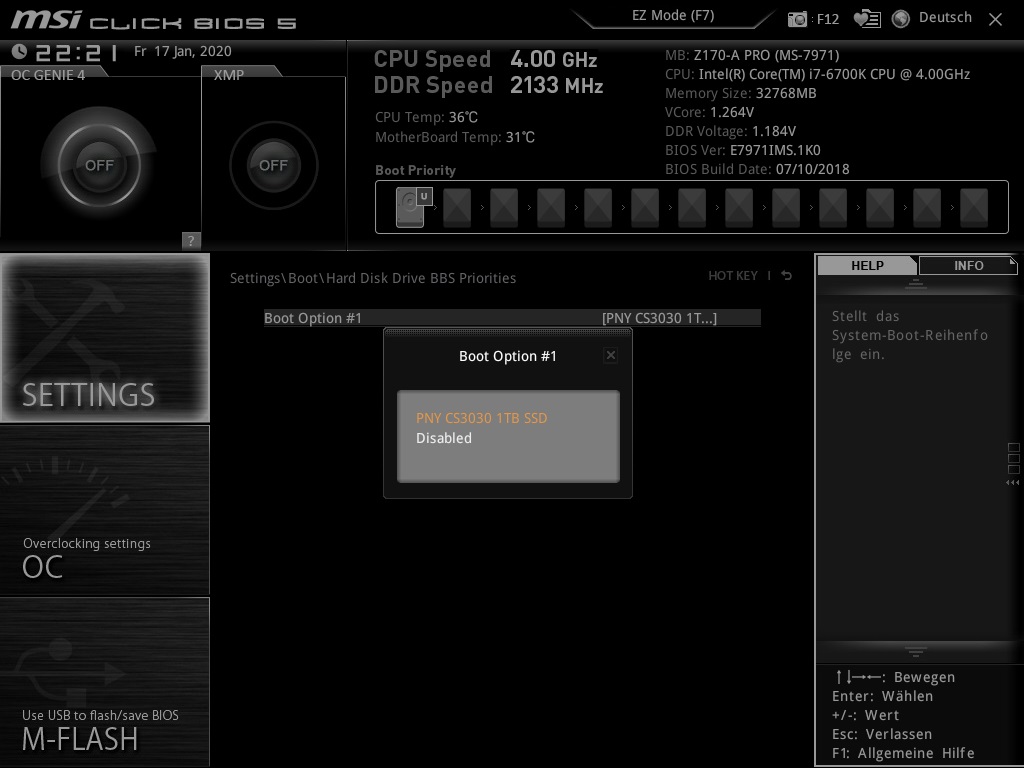
Task: Select the last boot priority device slot
Action: [x=974, y=208]
